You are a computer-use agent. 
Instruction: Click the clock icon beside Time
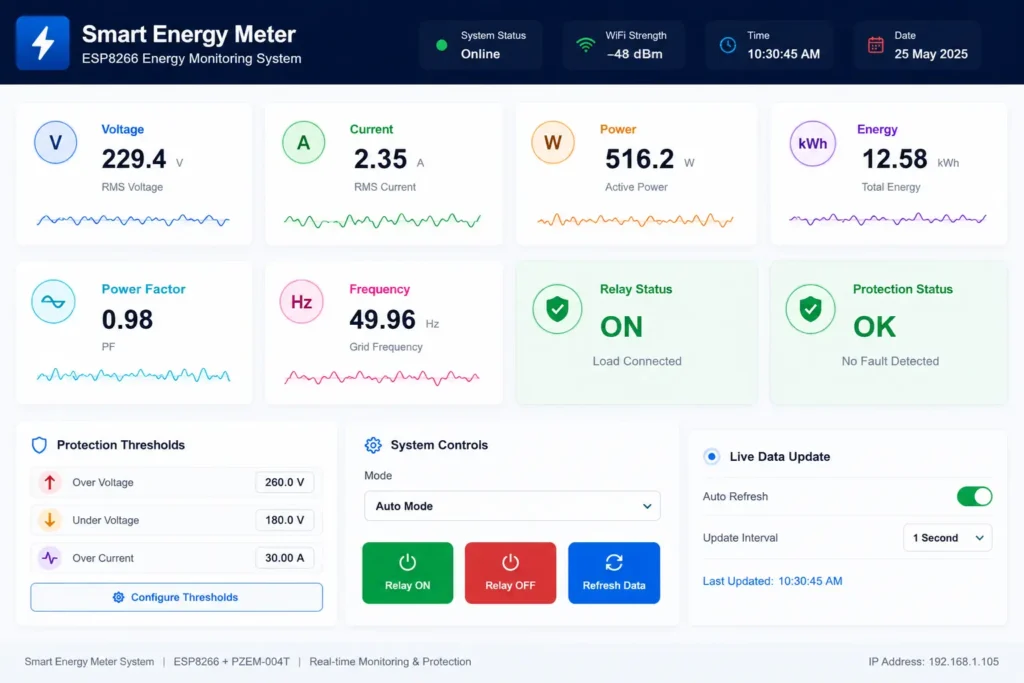[728, 45]
